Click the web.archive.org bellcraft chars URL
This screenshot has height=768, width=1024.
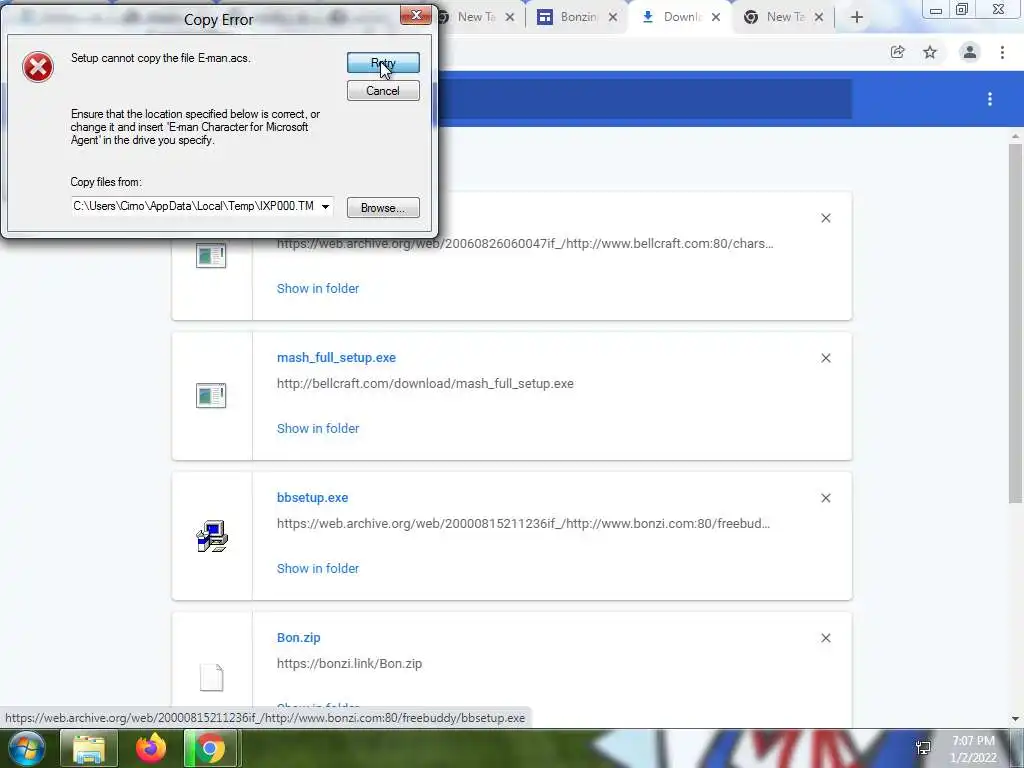525,244
